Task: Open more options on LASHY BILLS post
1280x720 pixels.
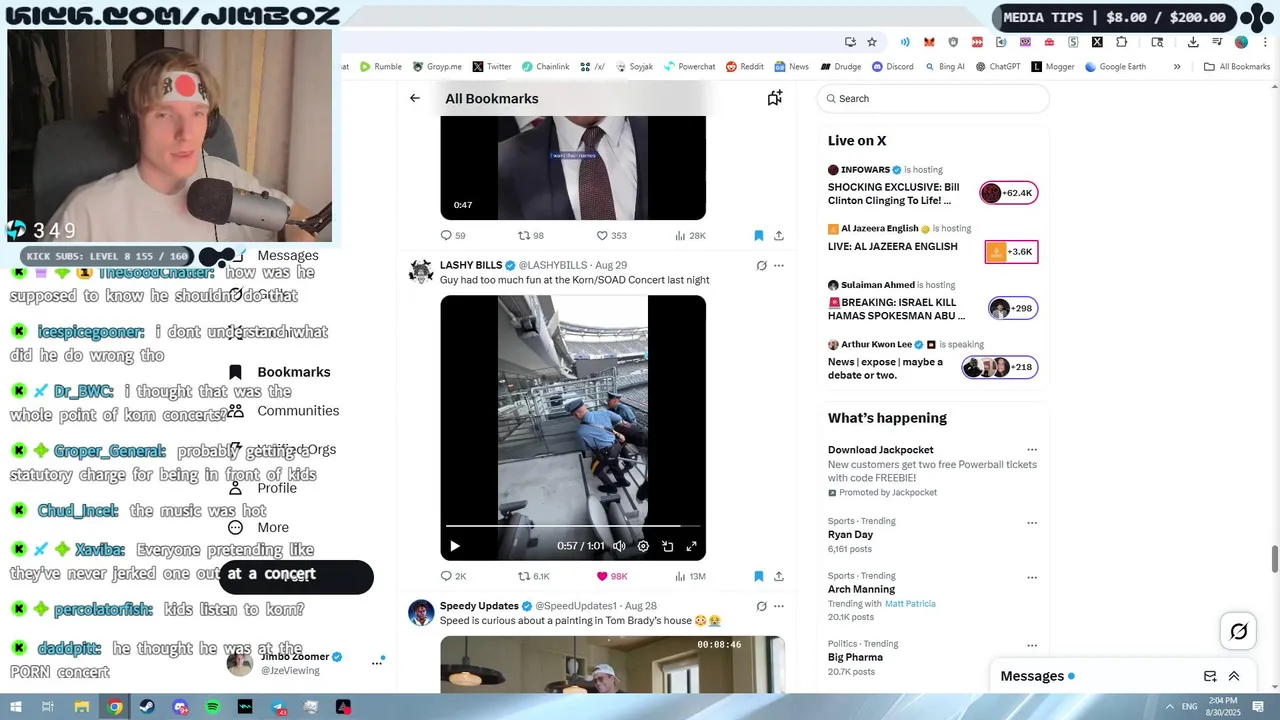Action: click(x=779, y=266)
